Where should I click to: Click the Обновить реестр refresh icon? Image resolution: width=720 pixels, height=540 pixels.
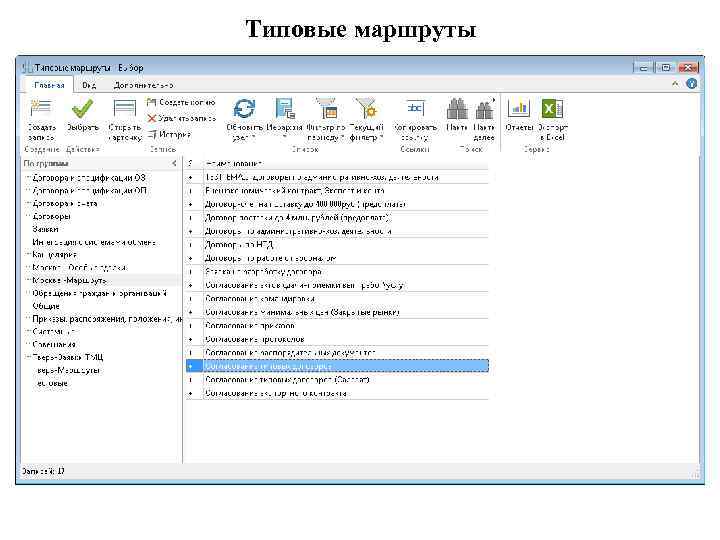tap(244, 109)
